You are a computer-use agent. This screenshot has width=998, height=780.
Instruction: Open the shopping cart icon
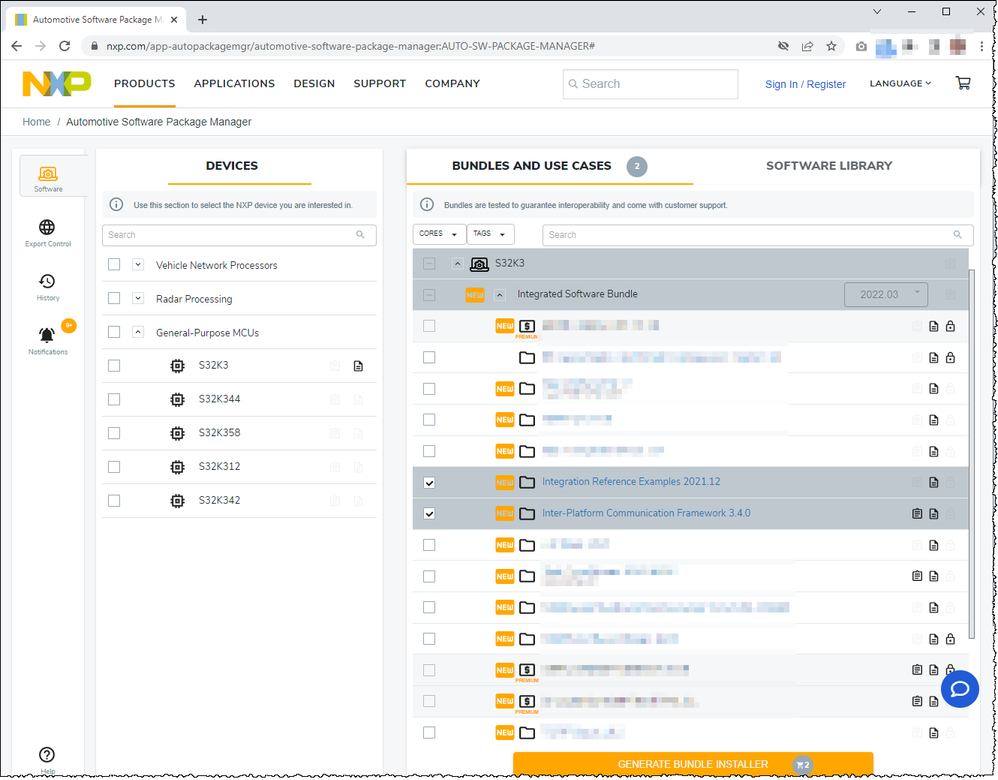pyautogui.click(x=963, y=83)
